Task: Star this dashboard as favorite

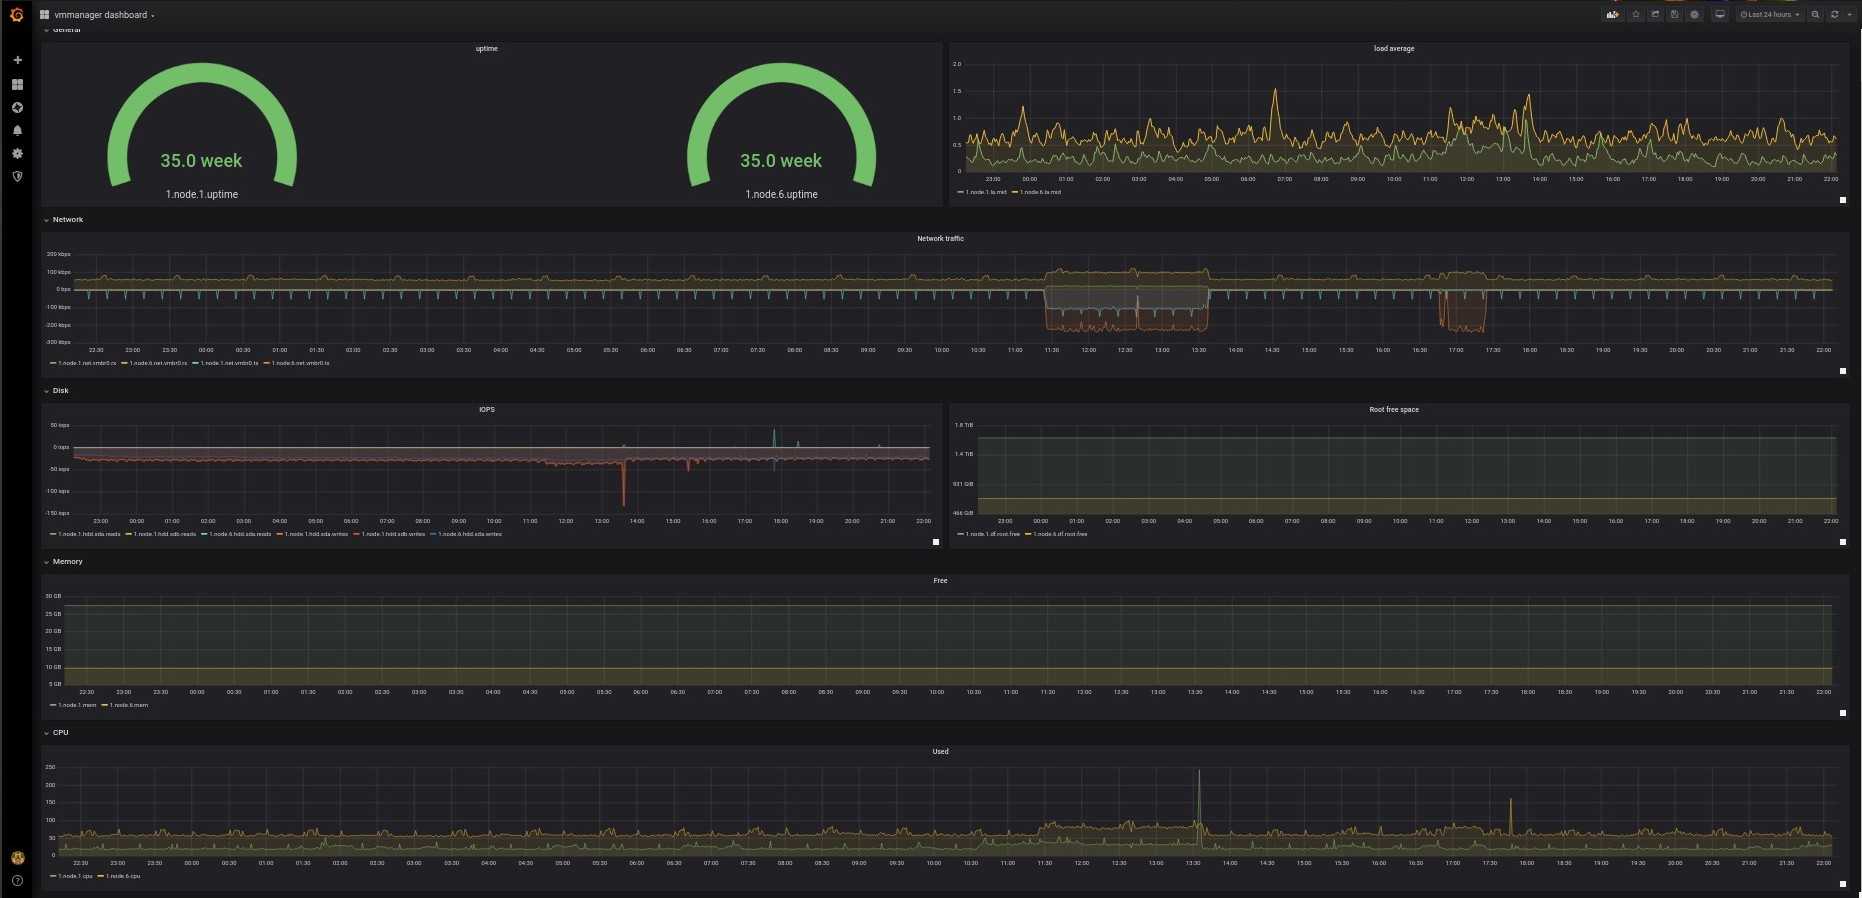Action: (1636, 15)
